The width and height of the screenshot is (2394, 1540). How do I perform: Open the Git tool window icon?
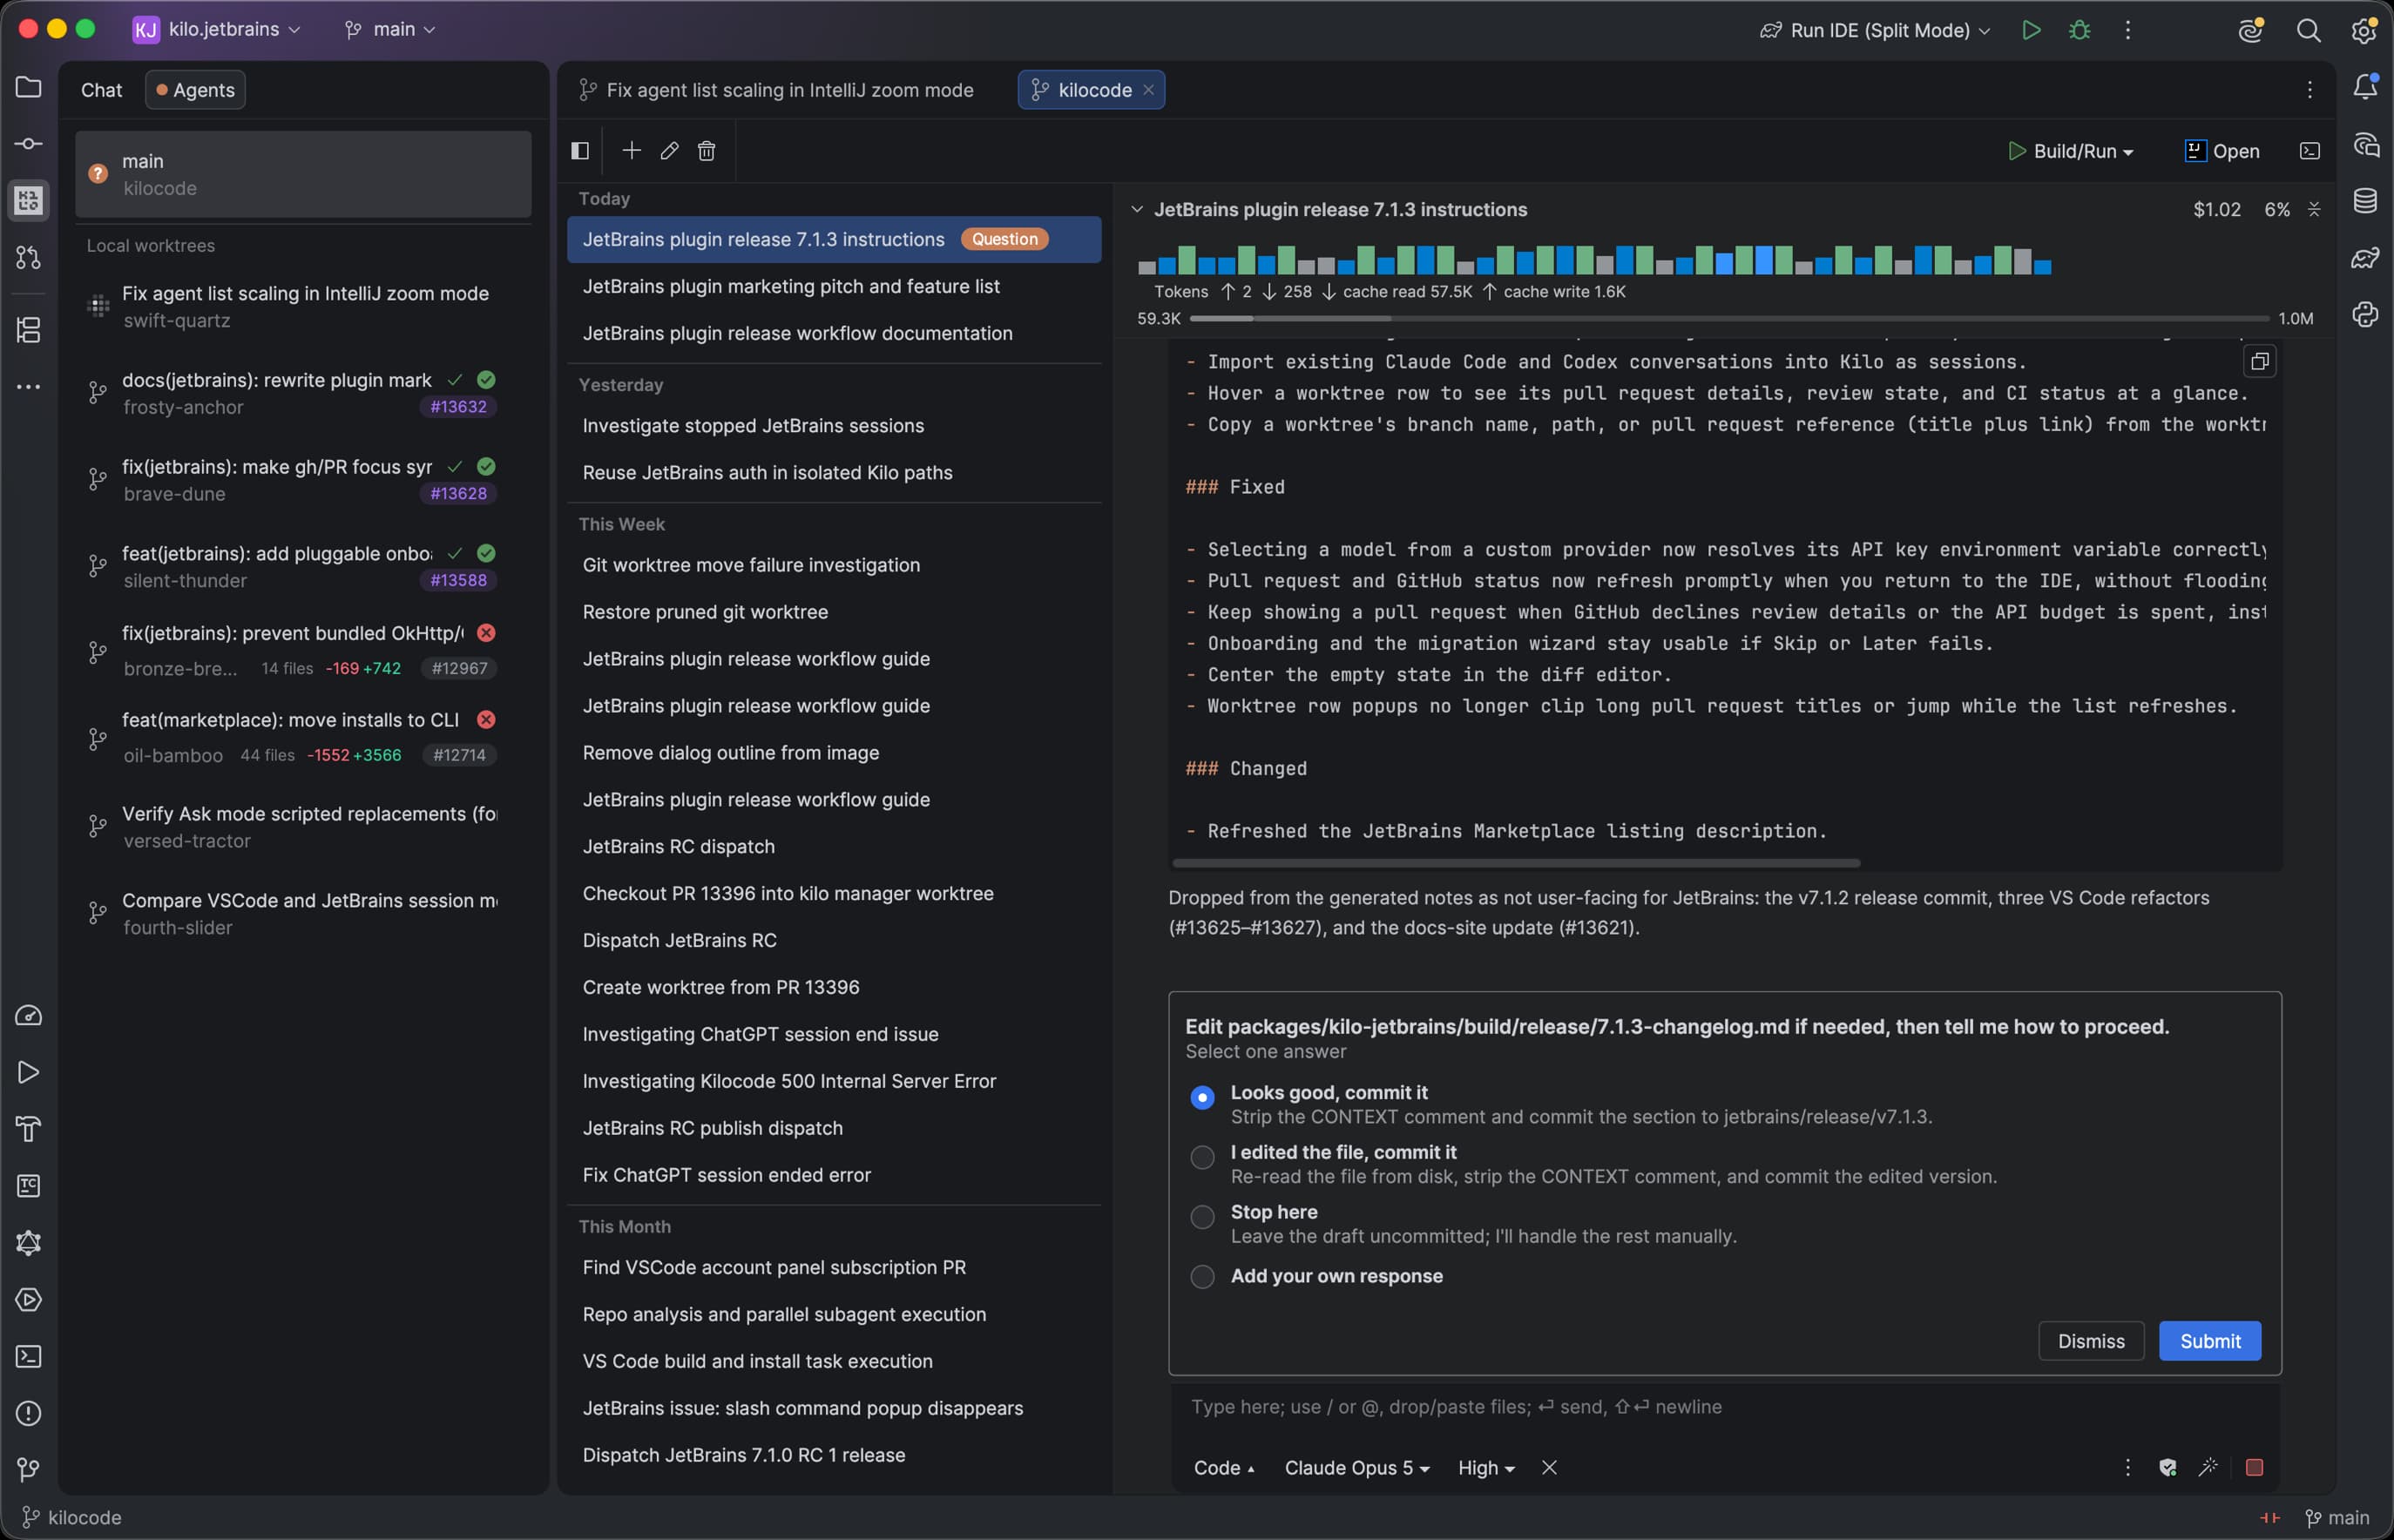tap(28, 1470)
